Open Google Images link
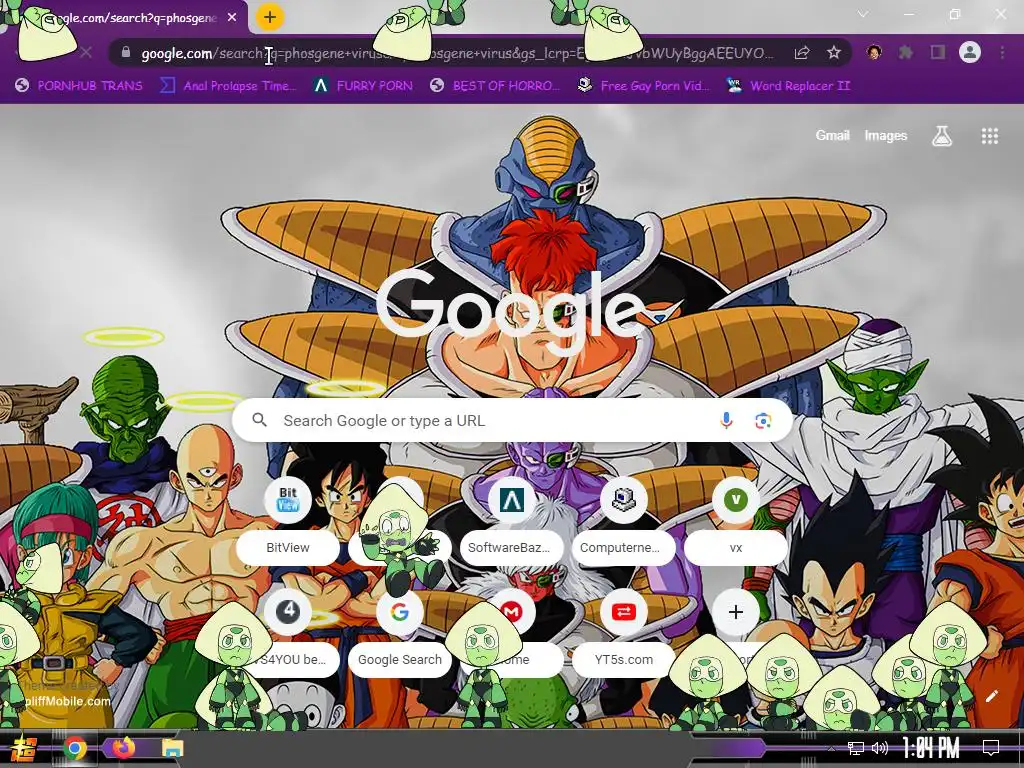1024x768 pixels. tap(886, 135)
